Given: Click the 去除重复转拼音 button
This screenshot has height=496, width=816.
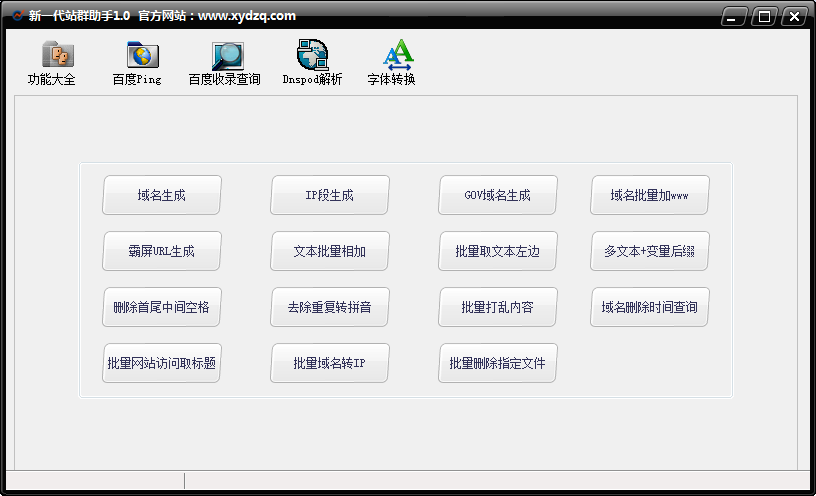Looking at the screenshot, I should 329,307.
